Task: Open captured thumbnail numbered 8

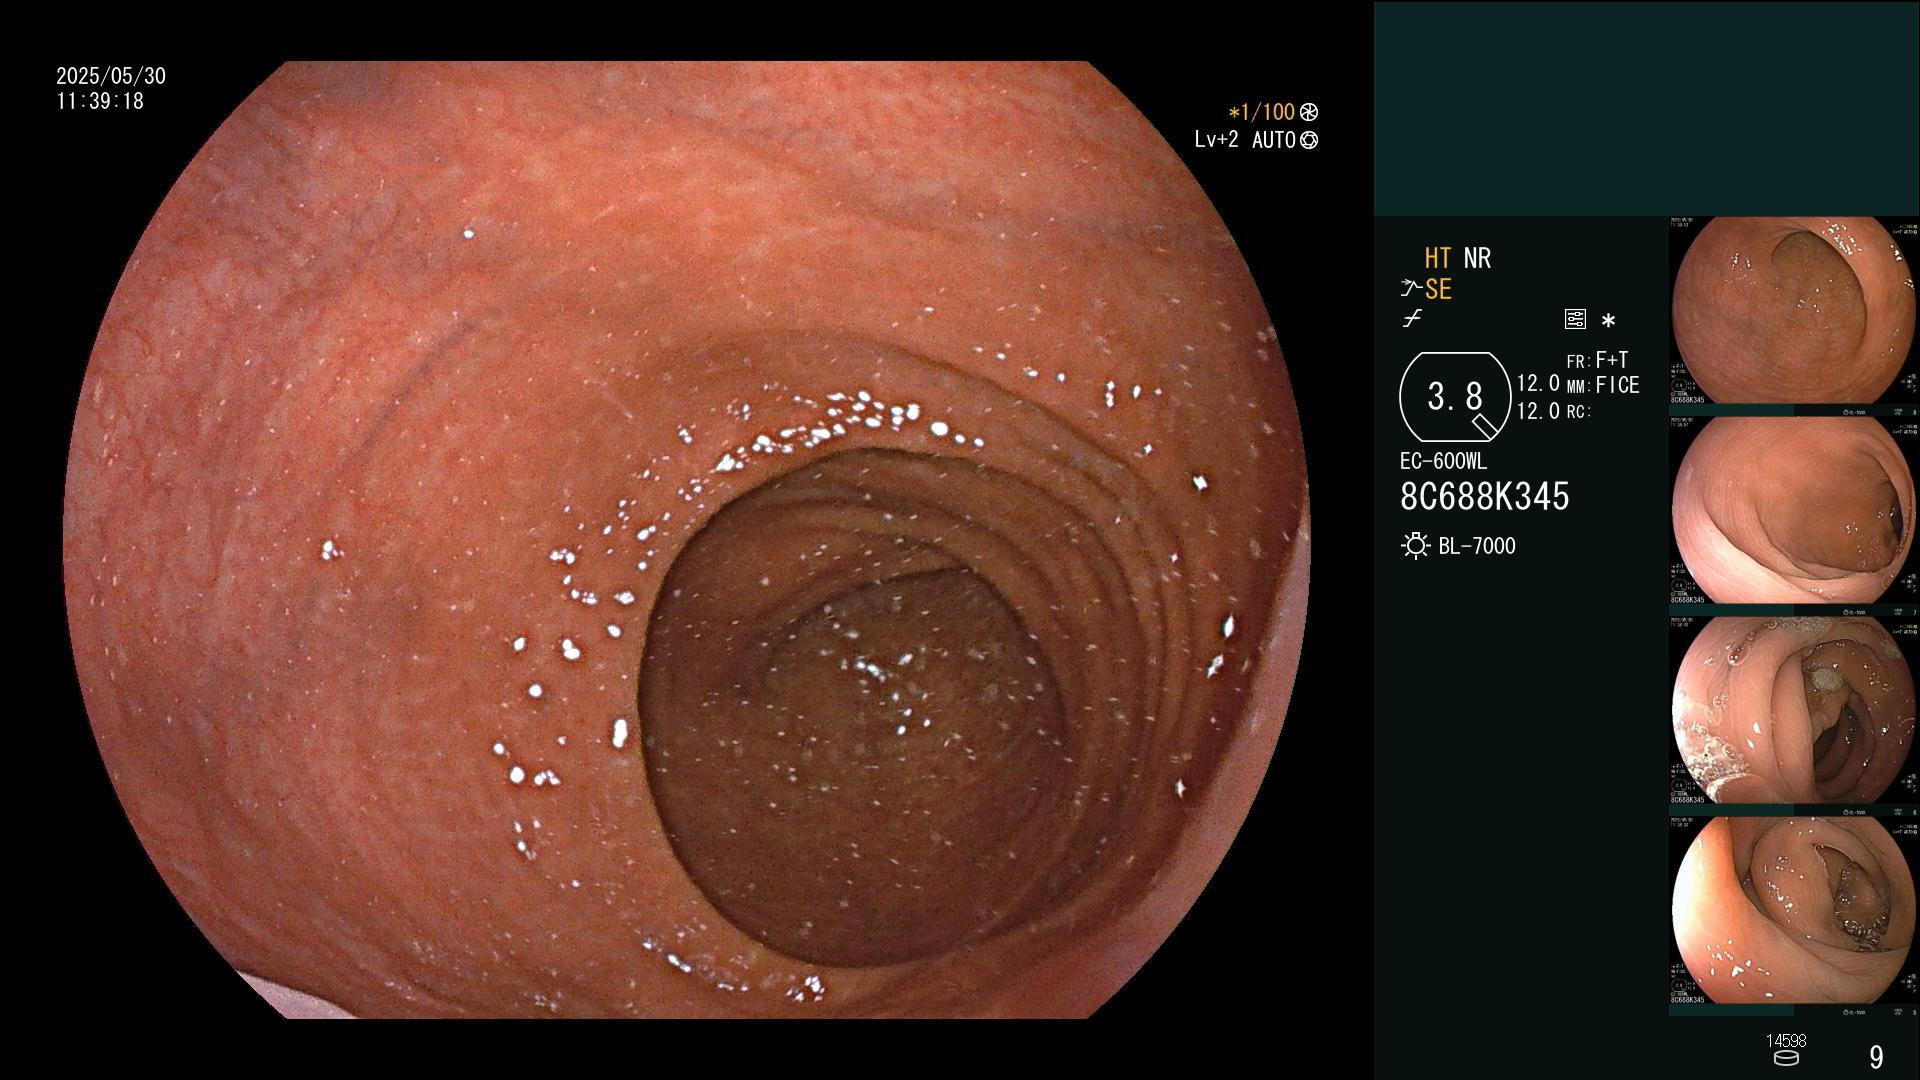Action: (x=1794, y=310)
